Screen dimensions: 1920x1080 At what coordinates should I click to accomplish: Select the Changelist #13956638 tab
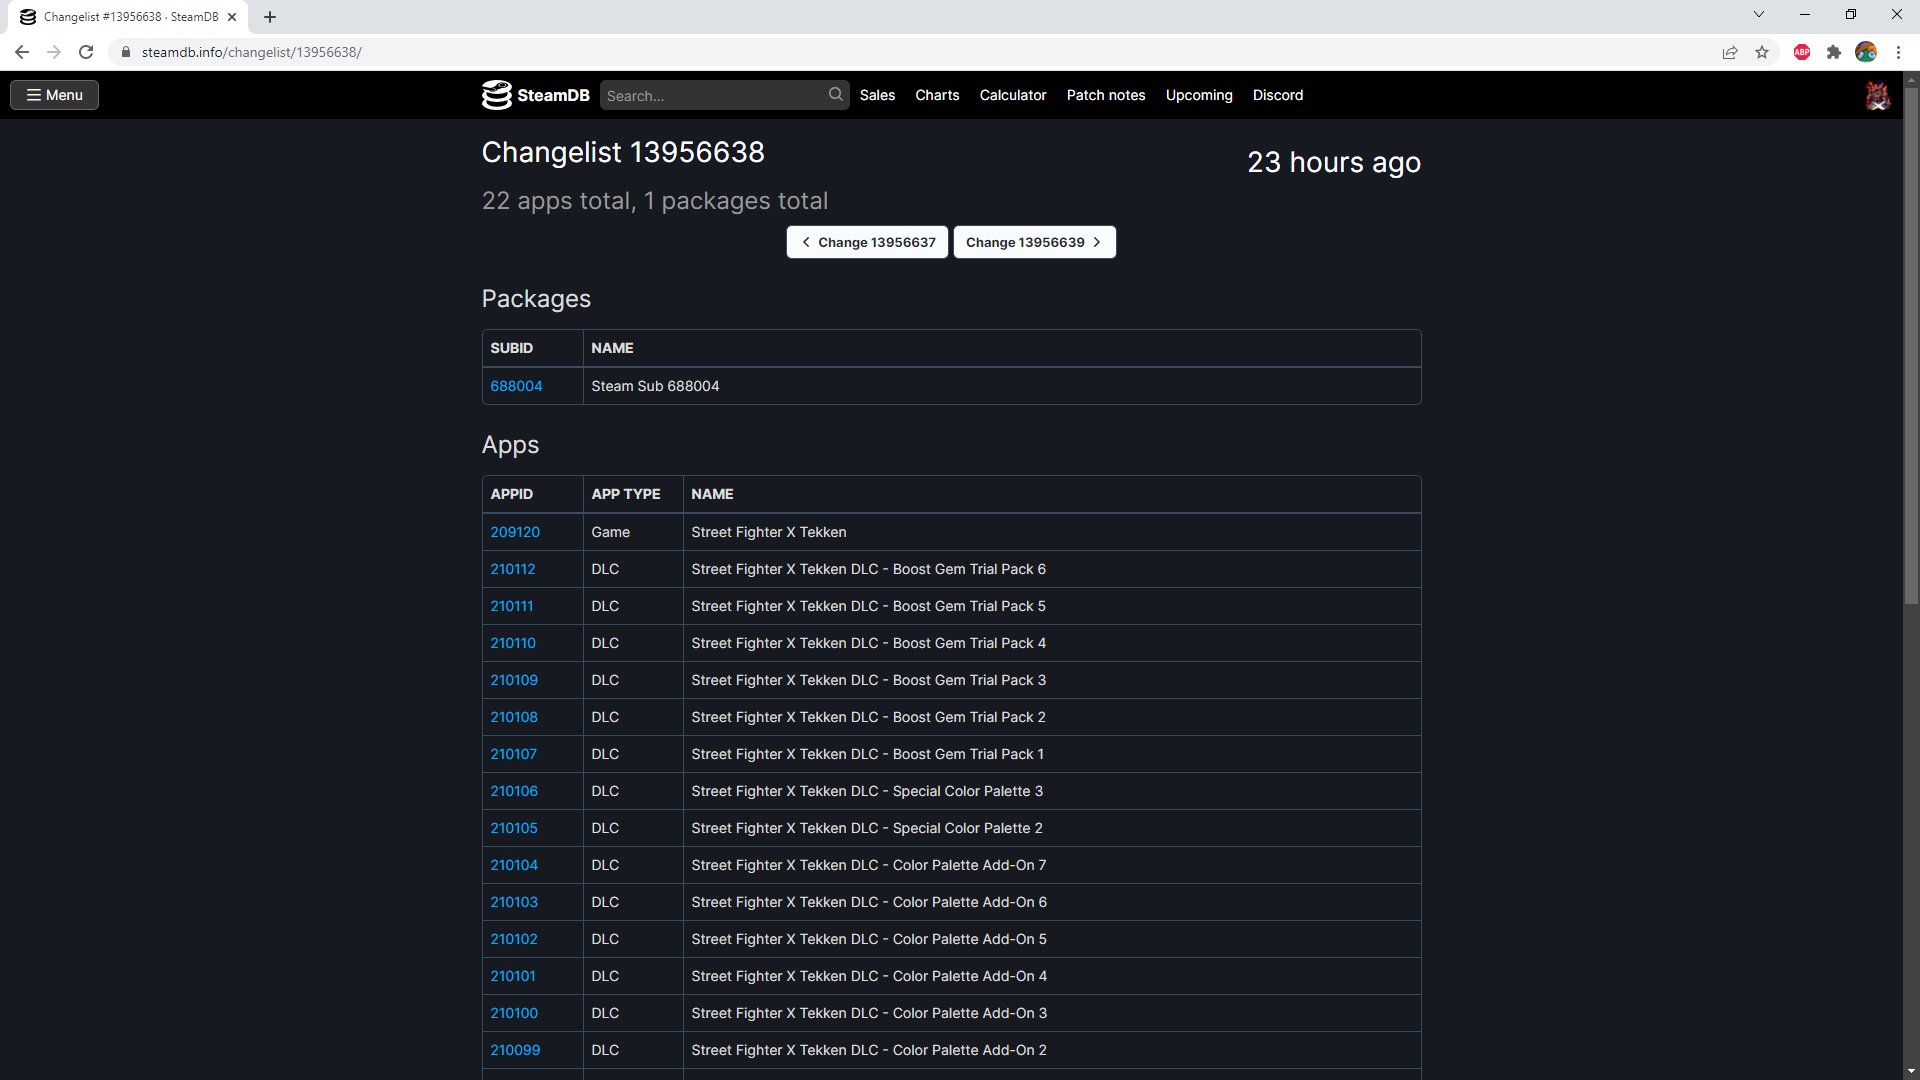(128, 17)
